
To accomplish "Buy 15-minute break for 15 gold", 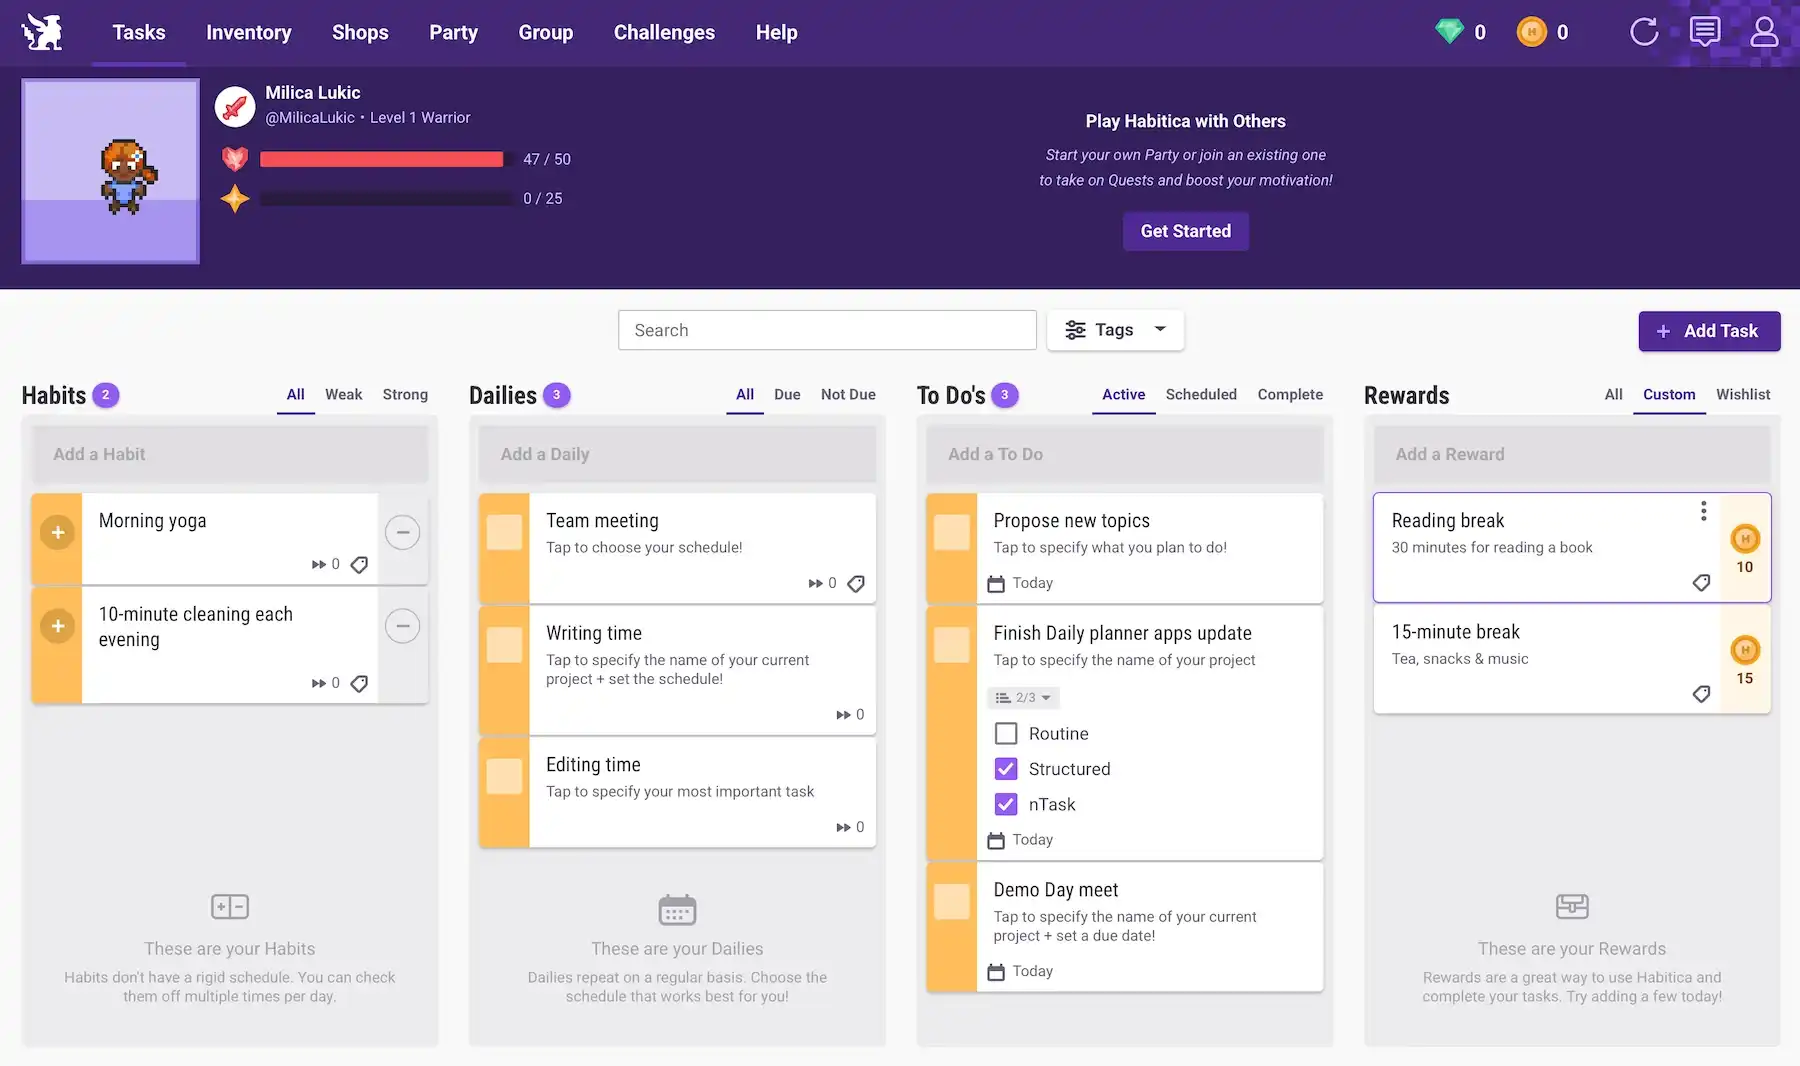I will [1745, 660].
